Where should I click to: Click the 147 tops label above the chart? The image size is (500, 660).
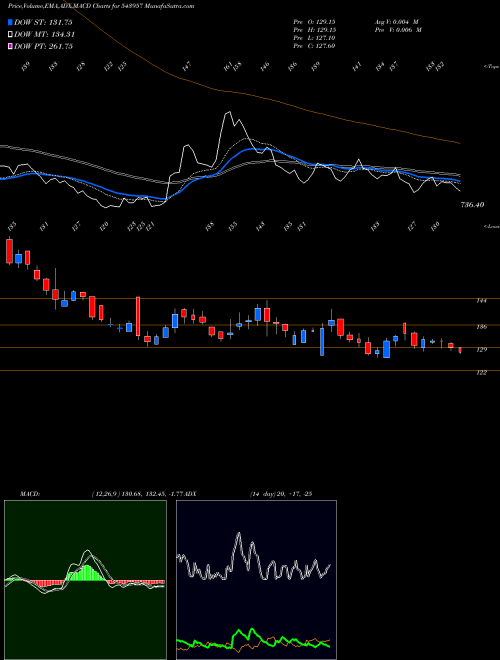[x=186, y=66]
